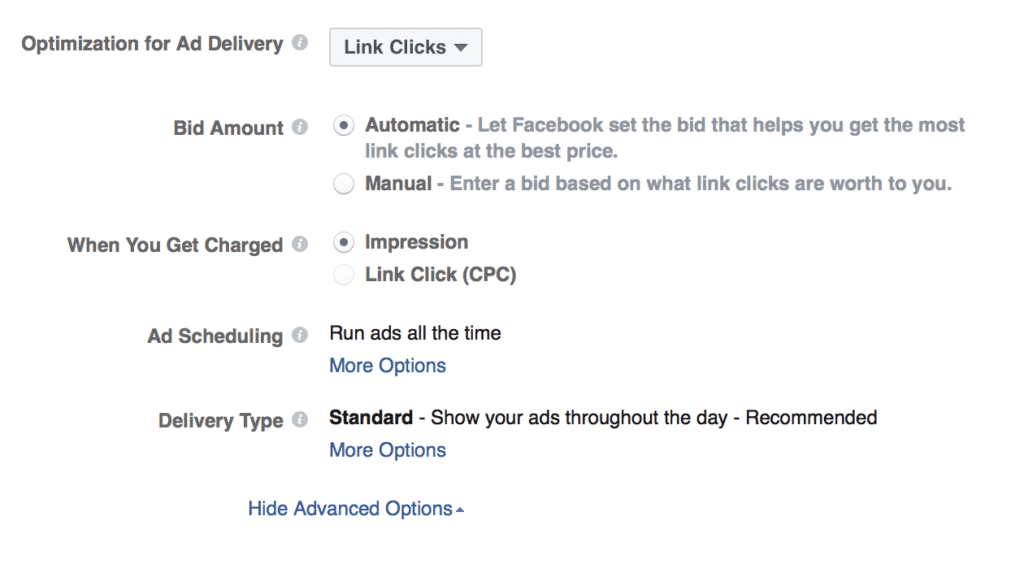The height and width of the screenshot is (577, 1024).
Task: Open the Link Clicks dropdown
Action: tap(405, 47)
